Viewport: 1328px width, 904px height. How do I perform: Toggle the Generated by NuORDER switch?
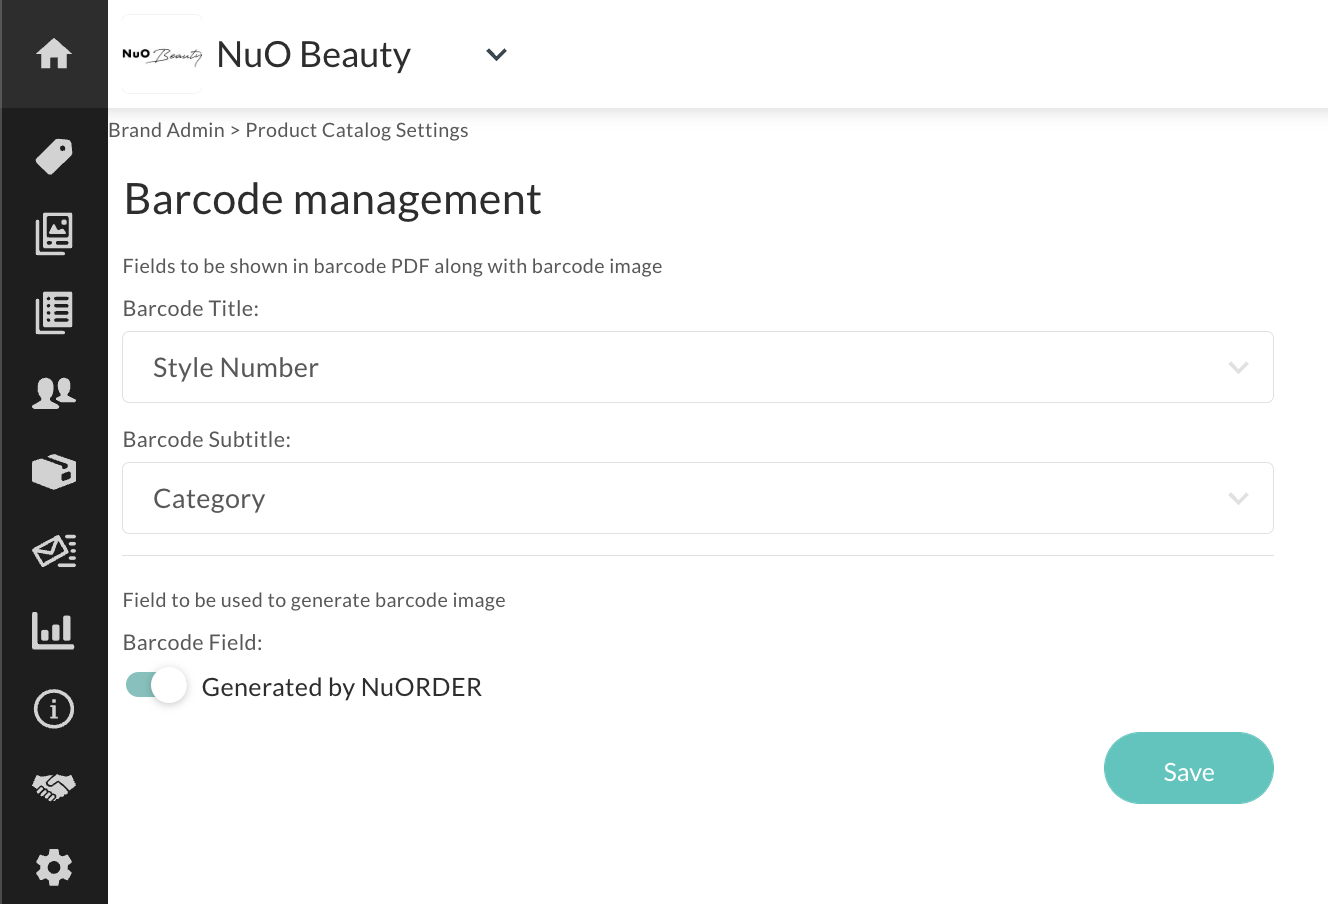click(x=157, y=686)
